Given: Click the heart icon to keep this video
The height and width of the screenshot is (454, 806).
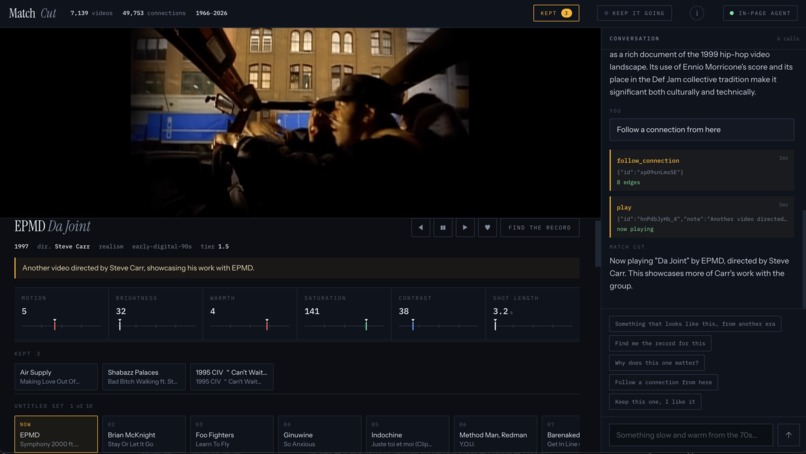Looking at the screenshot, I should [x=487, y=227].
